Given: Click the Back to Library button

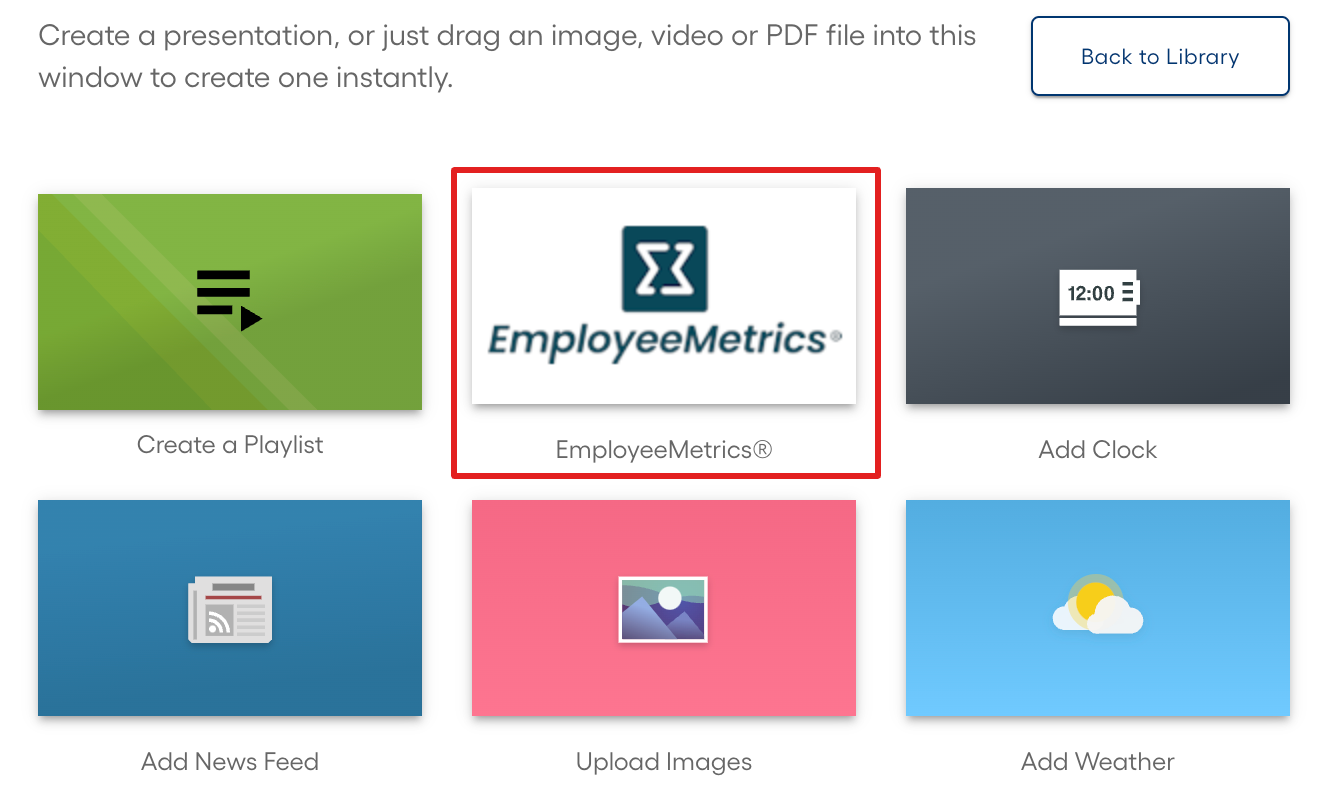Looking at the screenshot, I should click(1159, 57).
